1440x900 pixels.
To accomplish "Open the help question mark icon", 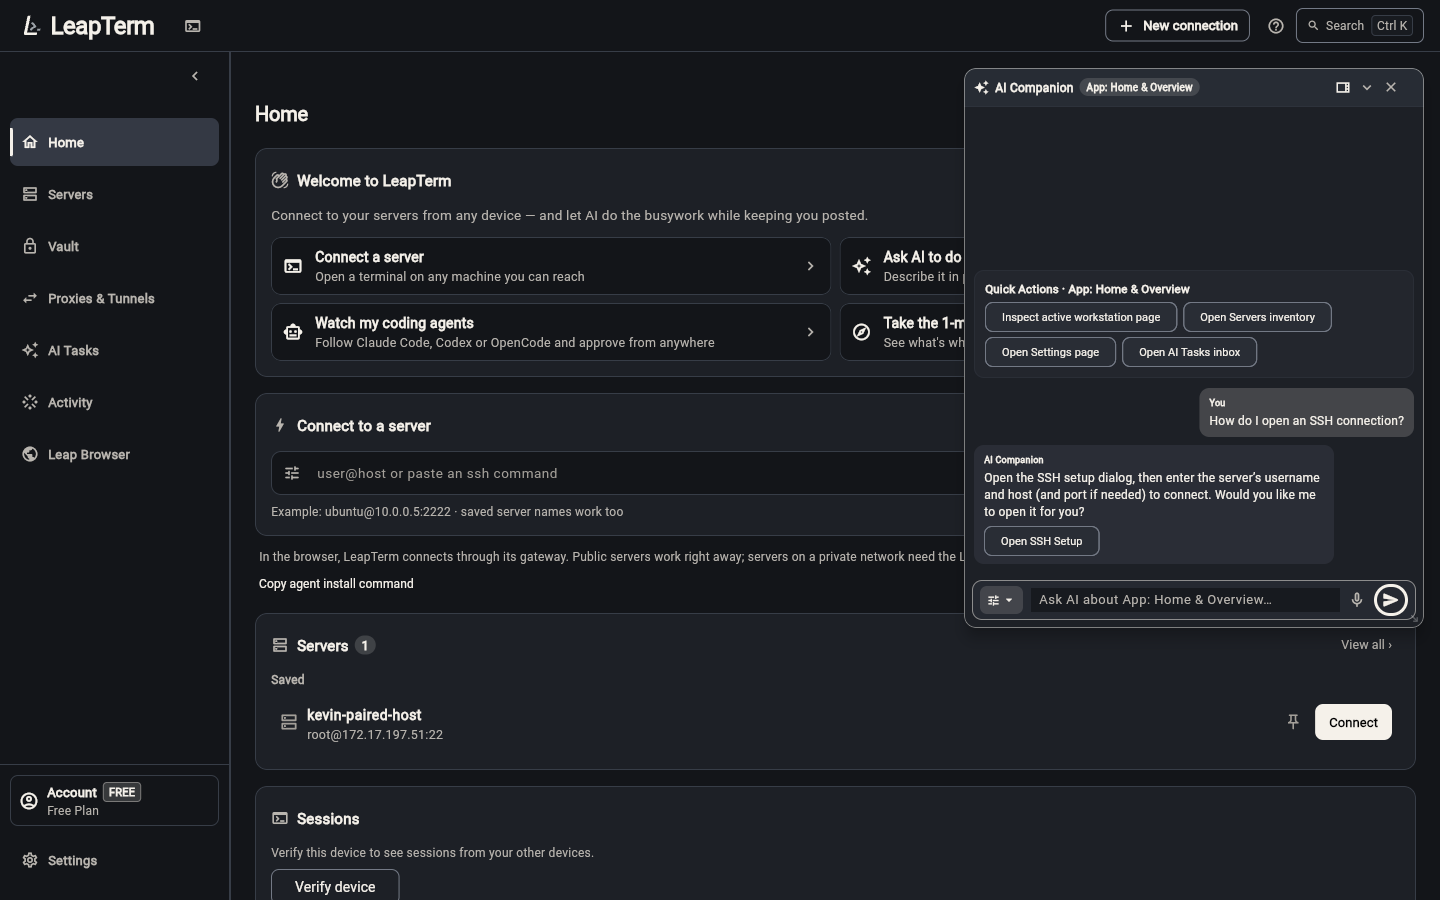I will (1276, 26).
